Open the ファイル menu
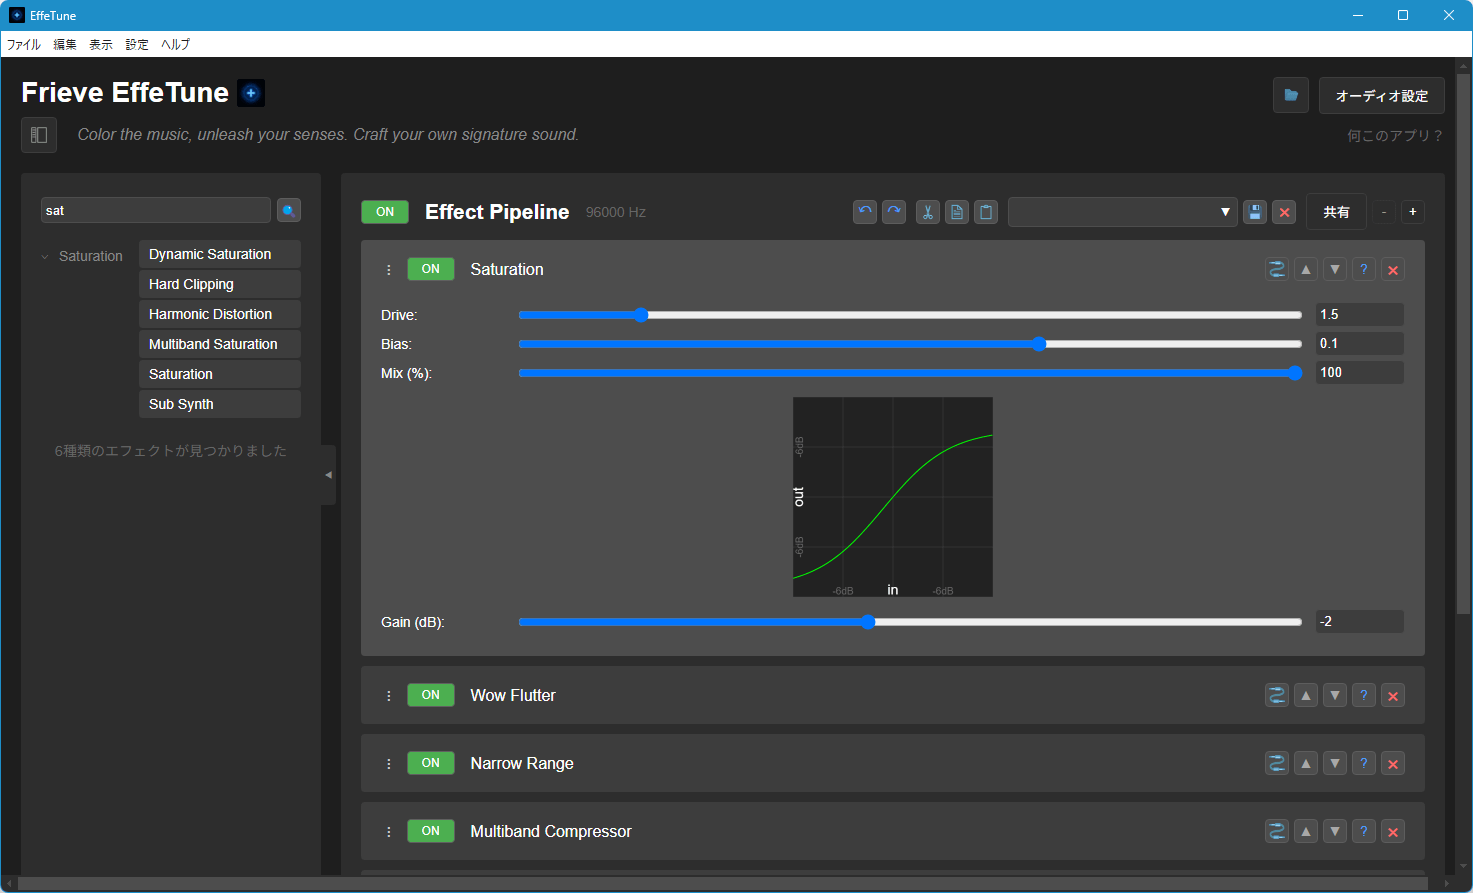Viewport: 1473px width, 893px height. (24, 44)
